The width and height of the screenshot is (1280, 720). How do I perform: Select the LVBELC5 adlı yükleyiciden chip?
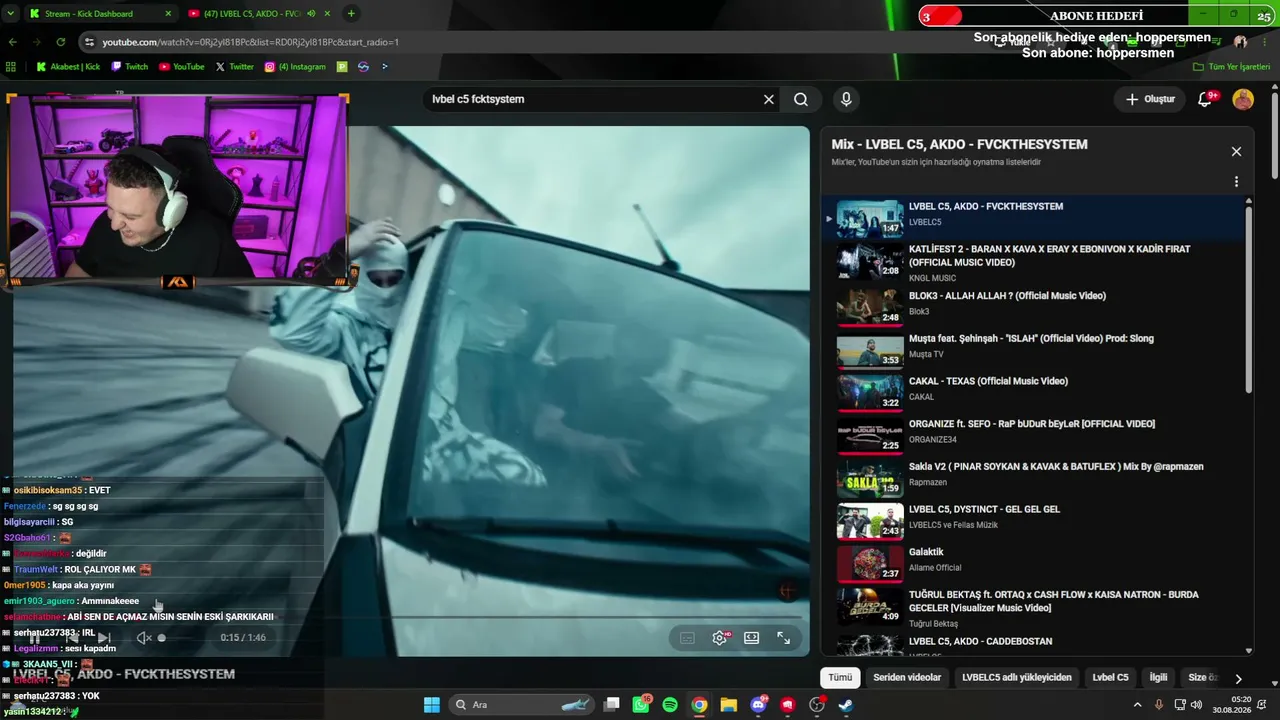[x=1017, y=677]
